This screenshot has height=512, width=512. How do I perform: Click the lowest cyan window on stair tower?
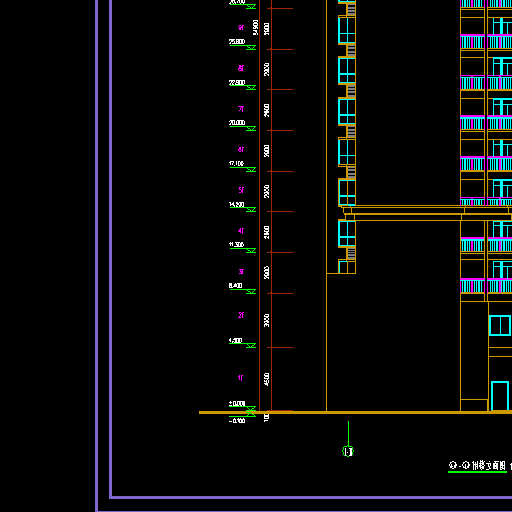pos(347,267)
